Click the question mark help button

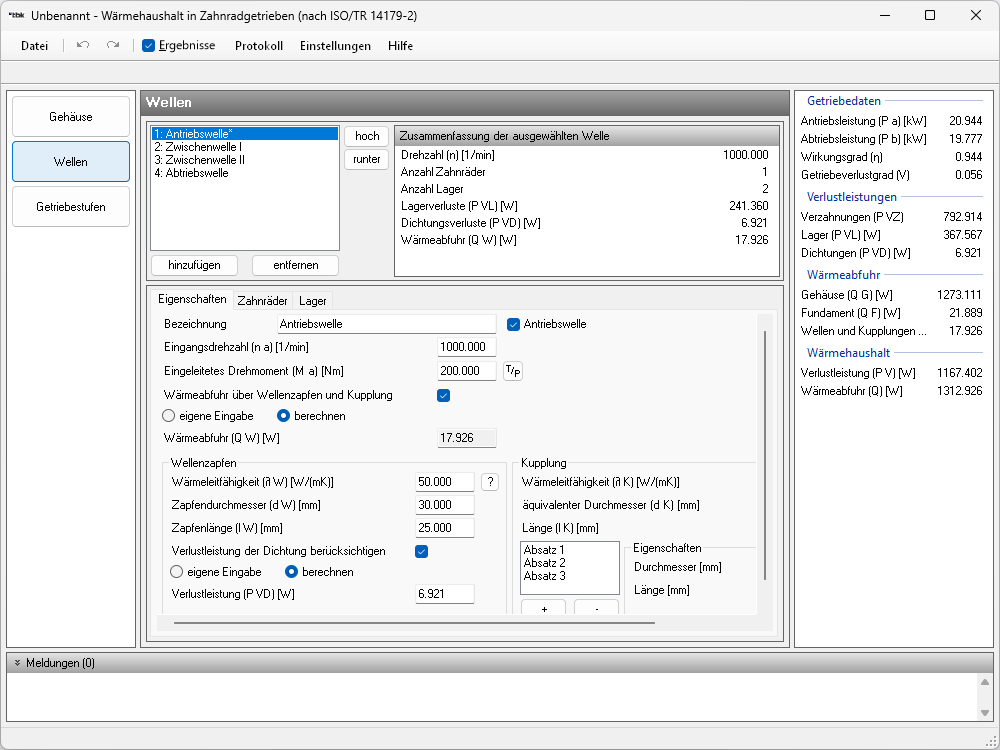(x=490, y=482)
